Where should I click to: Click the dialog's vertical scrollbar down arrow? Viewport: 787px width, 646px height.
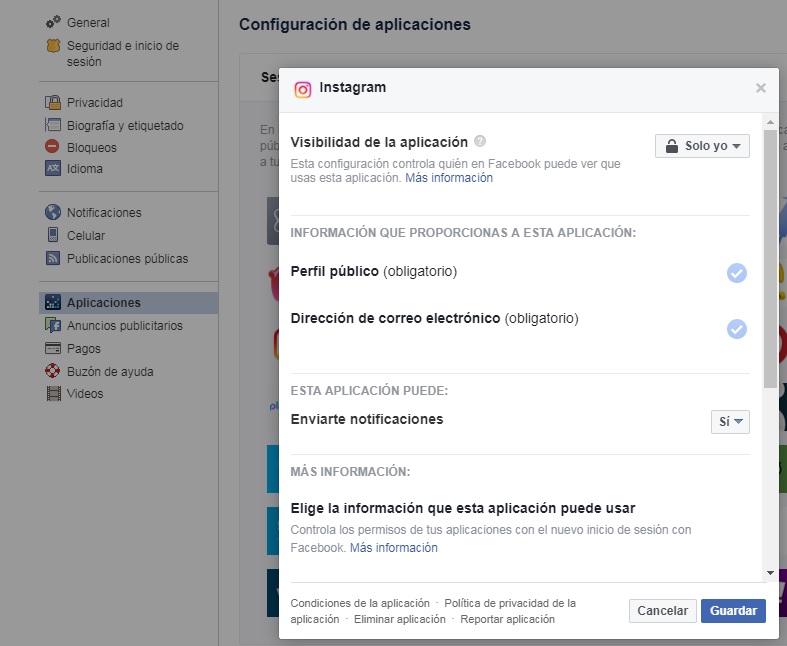[770, 573]
